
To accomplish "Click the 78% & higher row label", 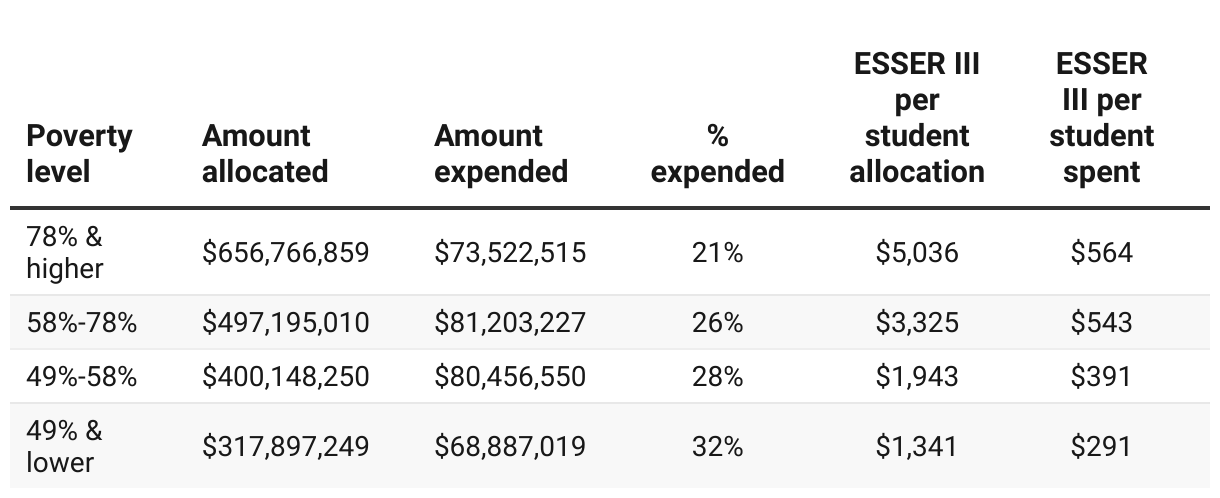I will [x=65, y=252].
